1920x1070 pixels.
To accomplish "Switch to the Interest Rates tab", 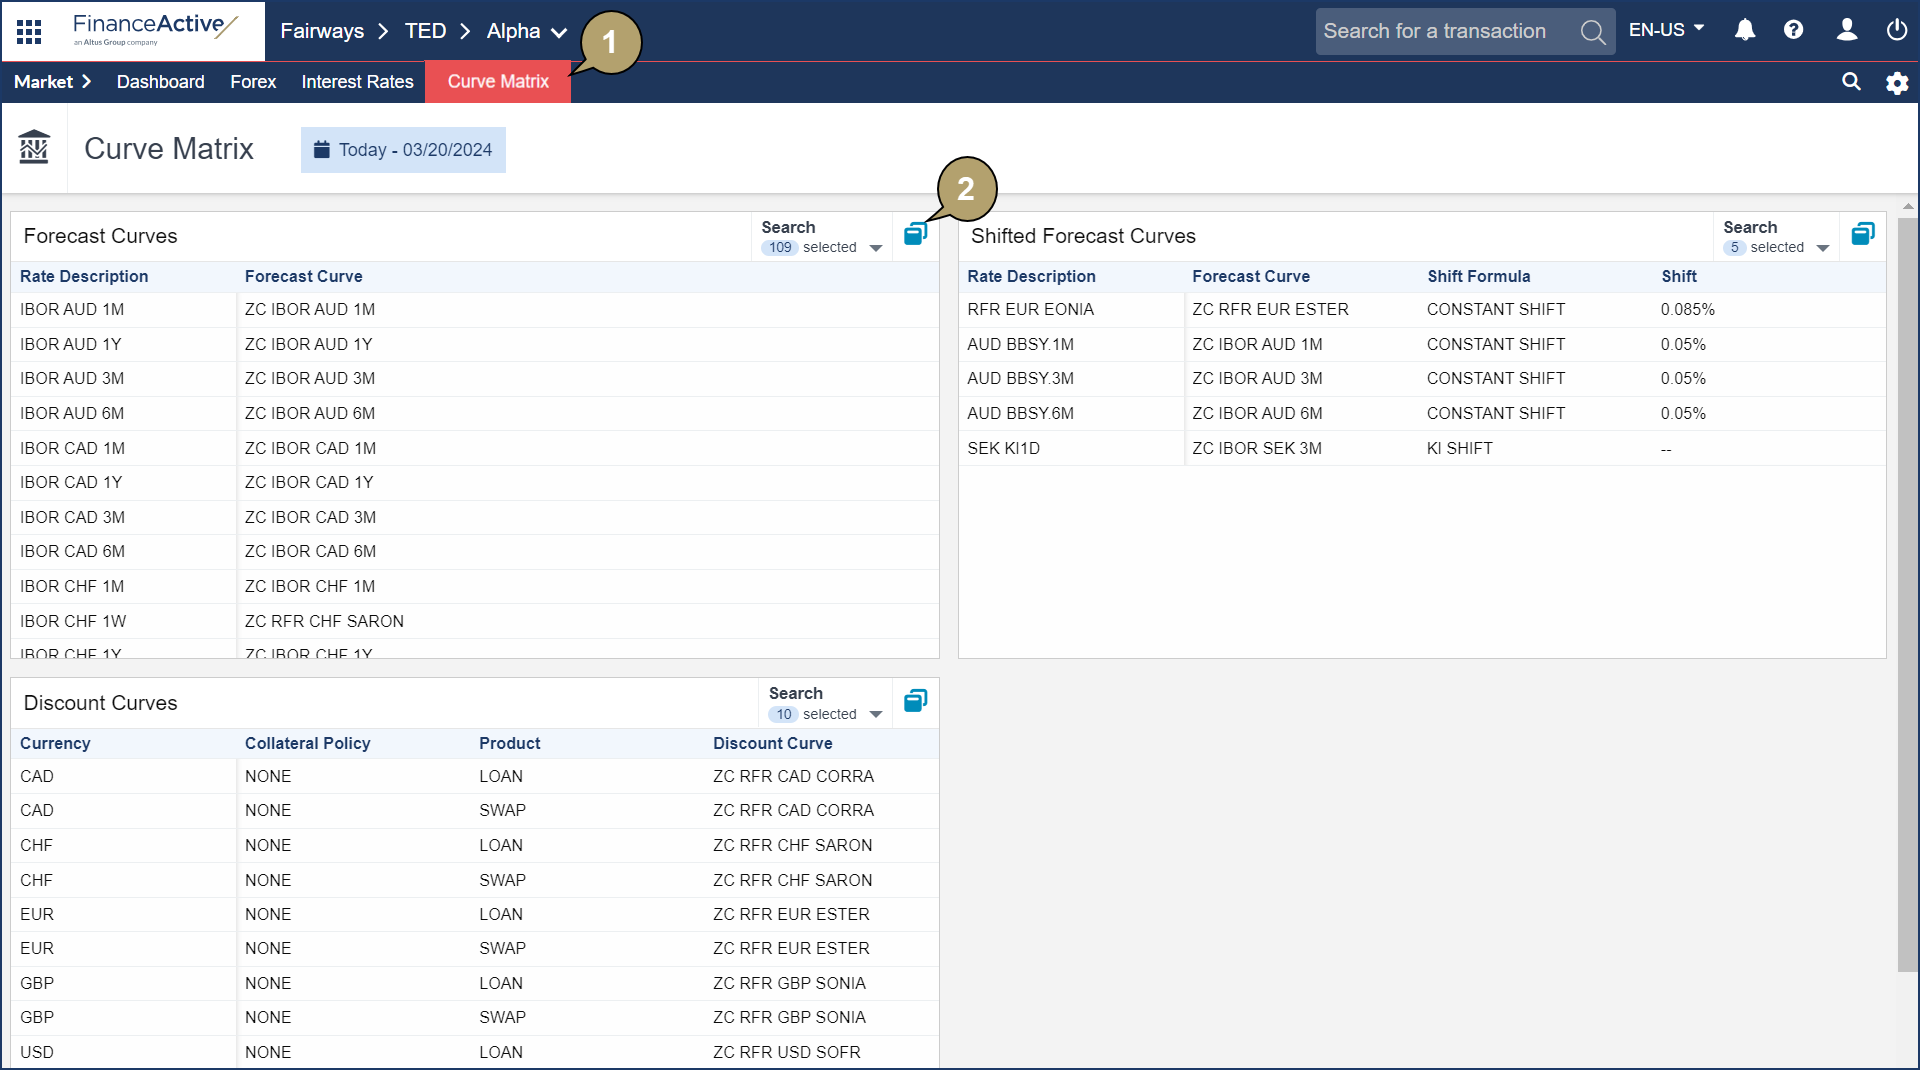I will pyautogui.click(x=357, y=82).
